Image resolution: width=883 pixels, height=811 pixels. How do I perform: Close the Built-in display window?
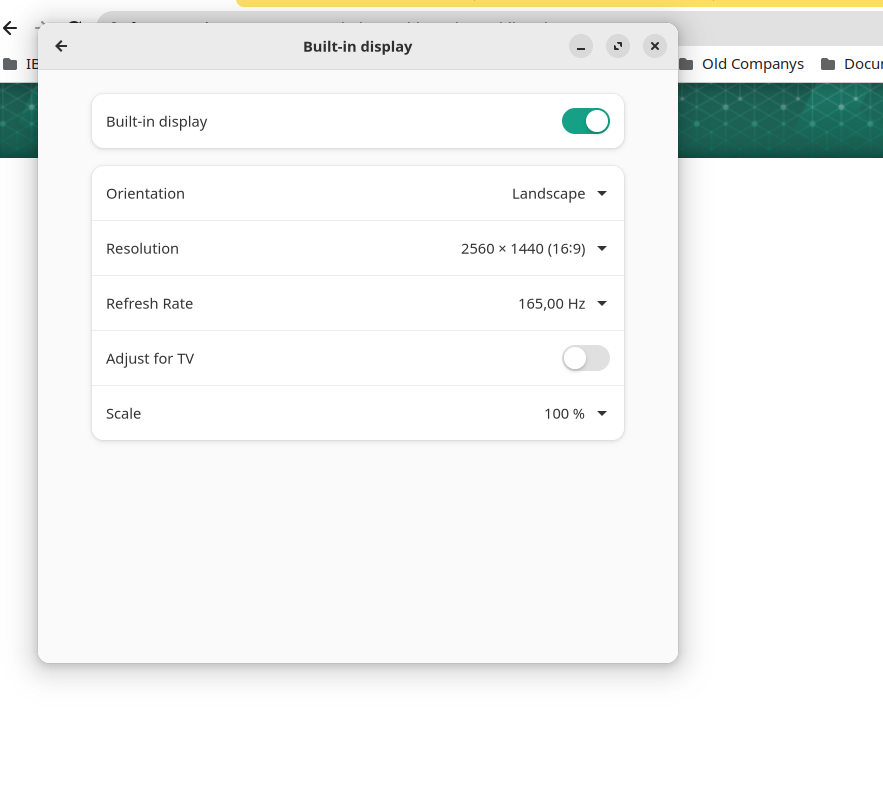(655, 46)
